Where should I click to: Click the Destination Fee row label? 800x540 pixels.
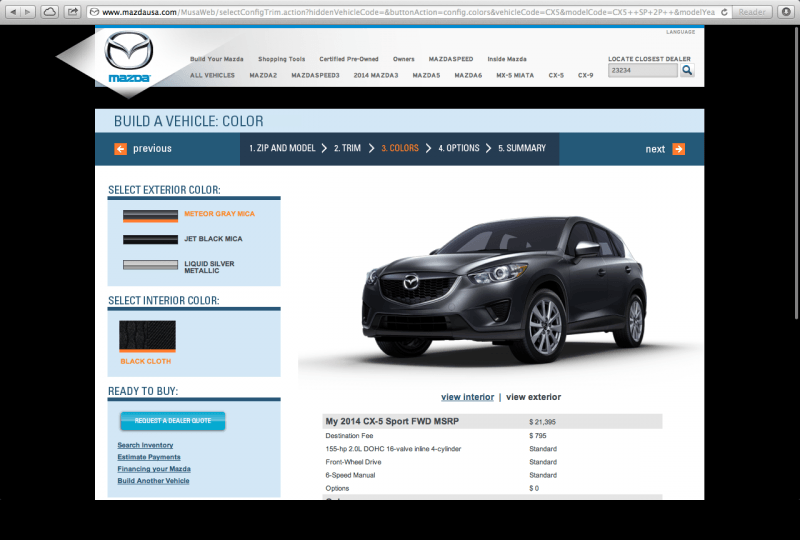(349, 435)
